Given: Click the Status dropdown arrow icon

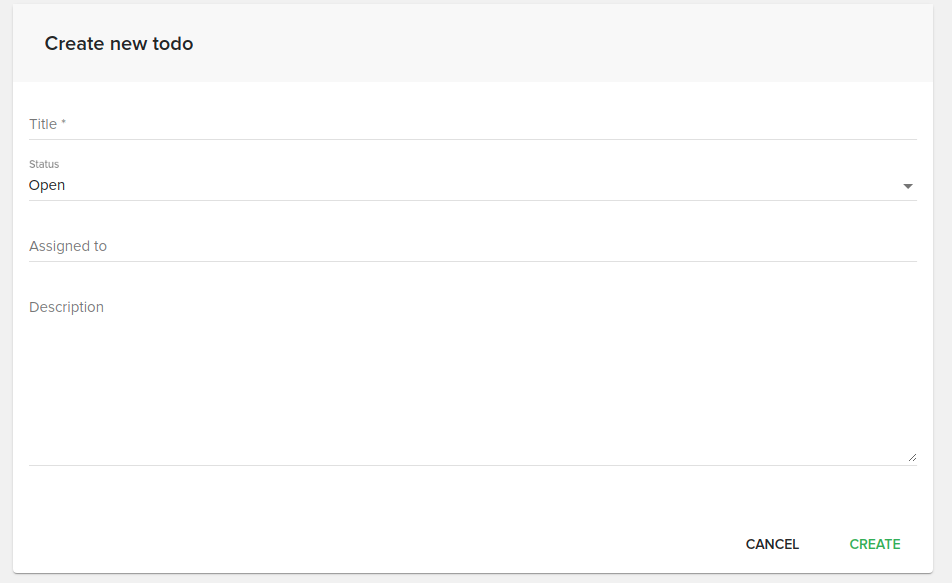Looking at the screenshot, I should click(908, 186).
